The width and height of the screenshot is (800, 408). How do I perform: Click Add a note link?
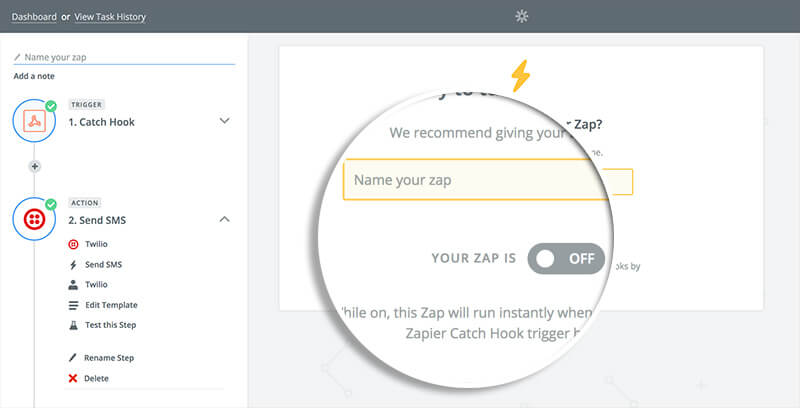pyautogui.click(x=34, y=76)
